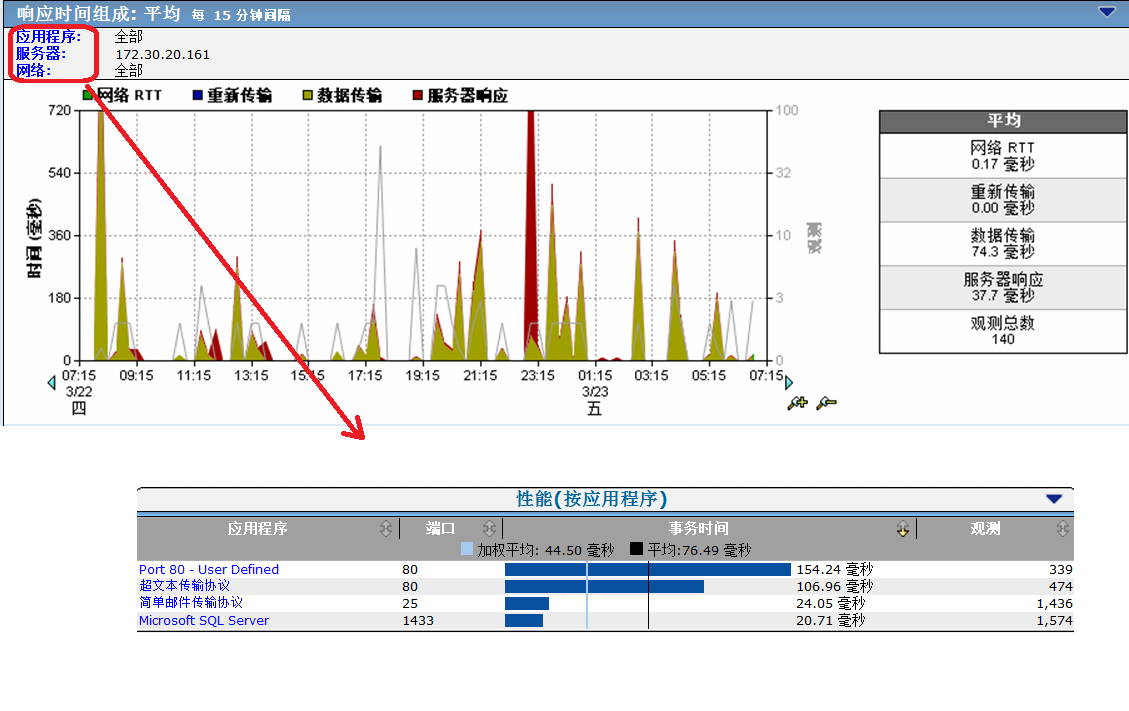Click the 23:15 time axis label

[x=537, y=375]
